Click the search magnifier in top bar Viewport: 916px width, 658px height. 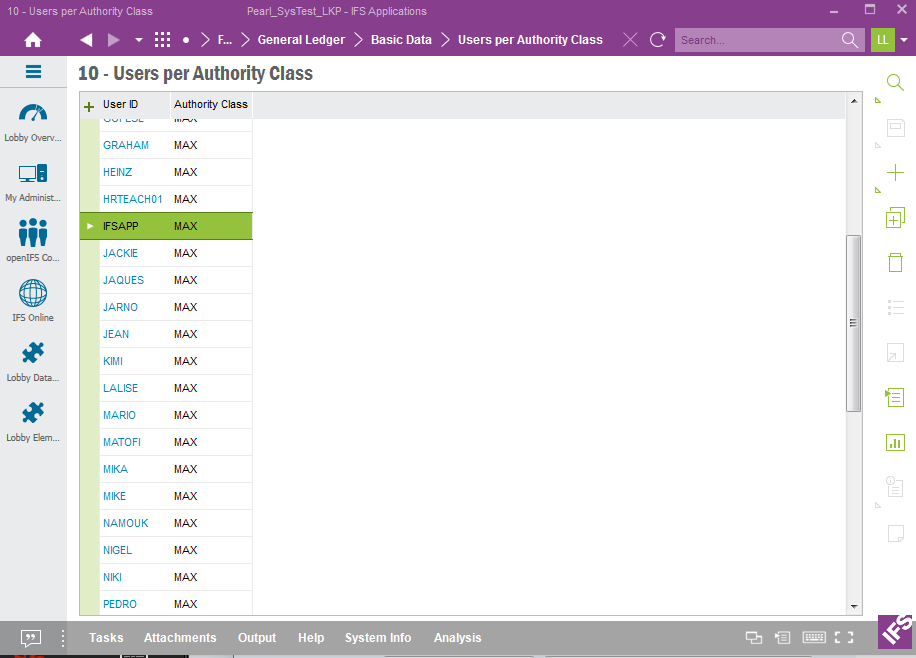849,40
